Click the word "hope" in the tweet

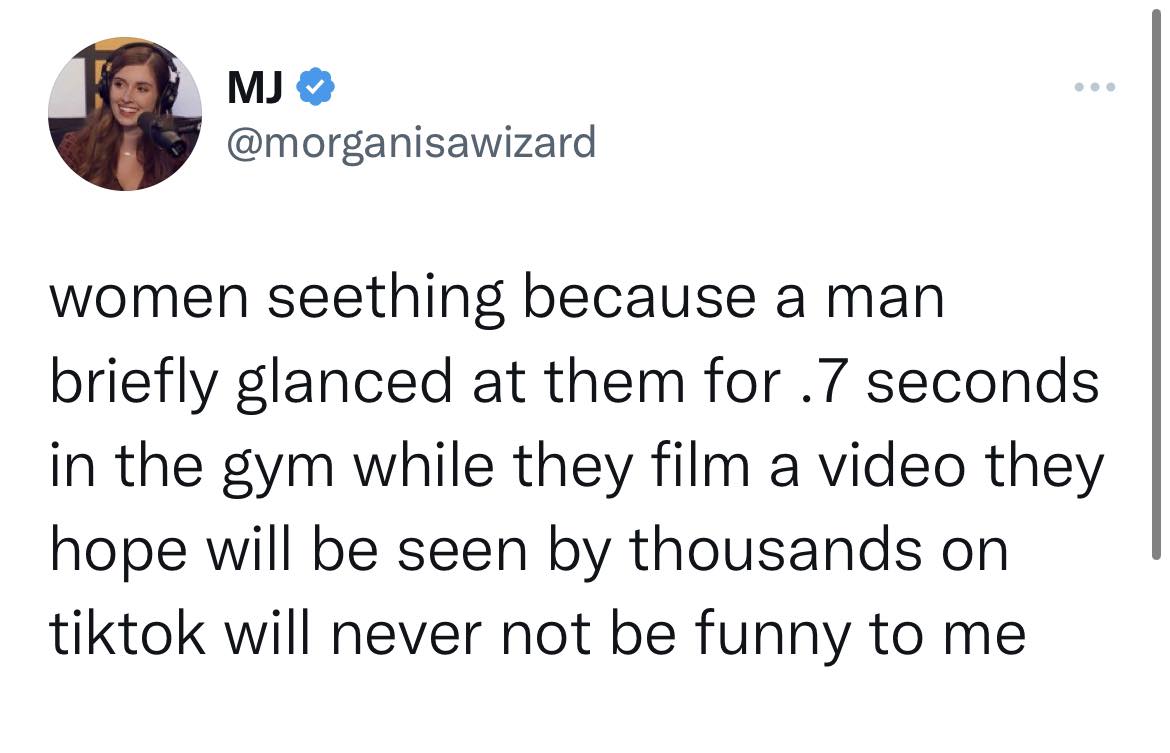point(113,553)
